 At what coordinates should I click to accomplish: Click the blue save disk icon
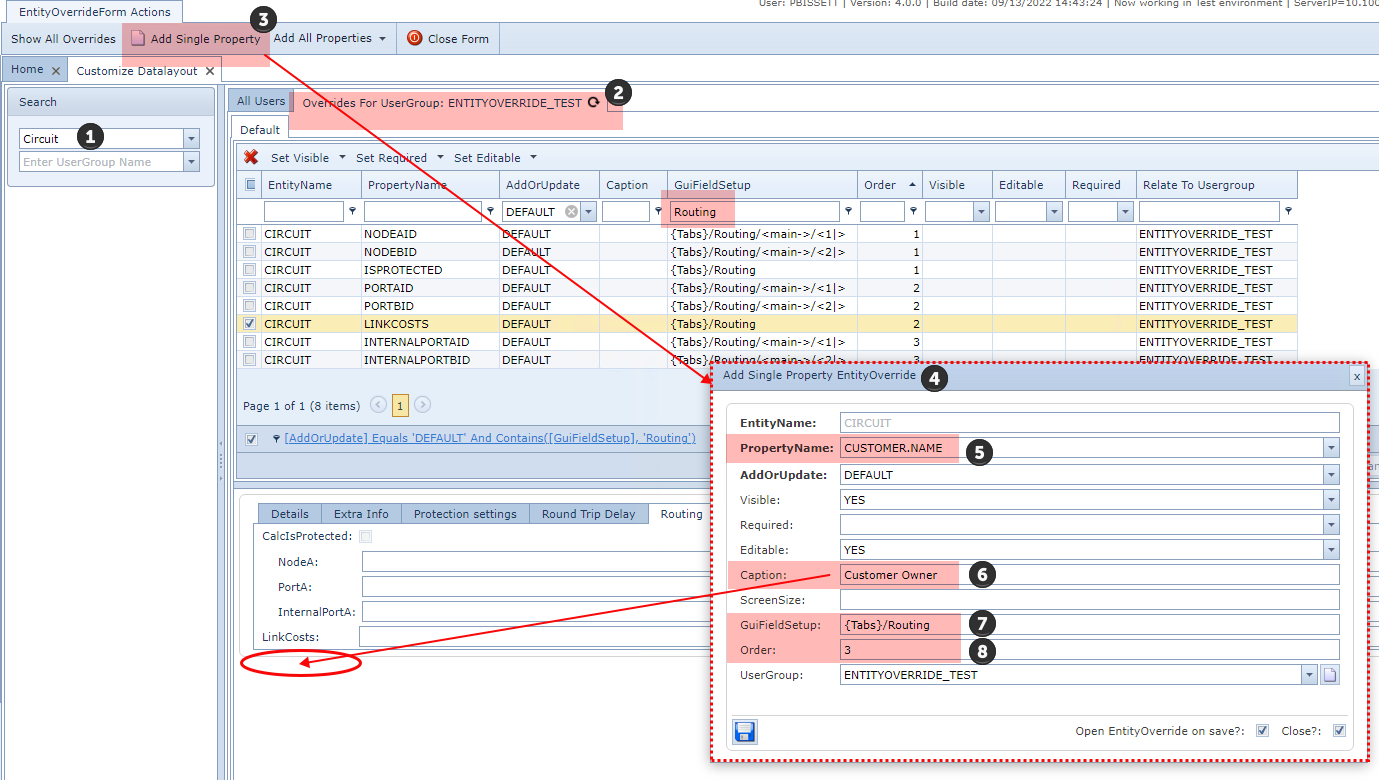[745, 732]
